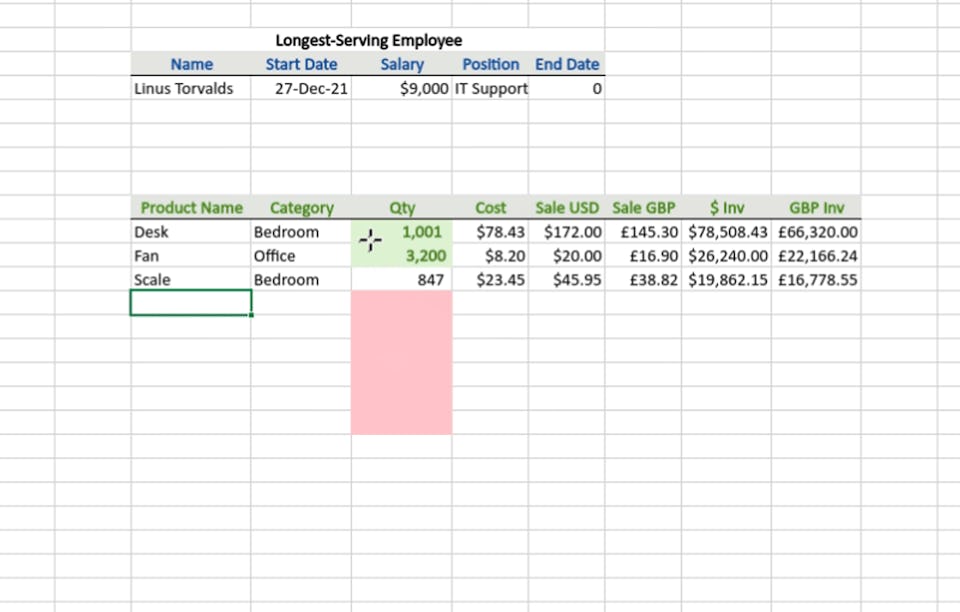Click the 'Scale' product cell
960x612 pixels.
point(191,280)
